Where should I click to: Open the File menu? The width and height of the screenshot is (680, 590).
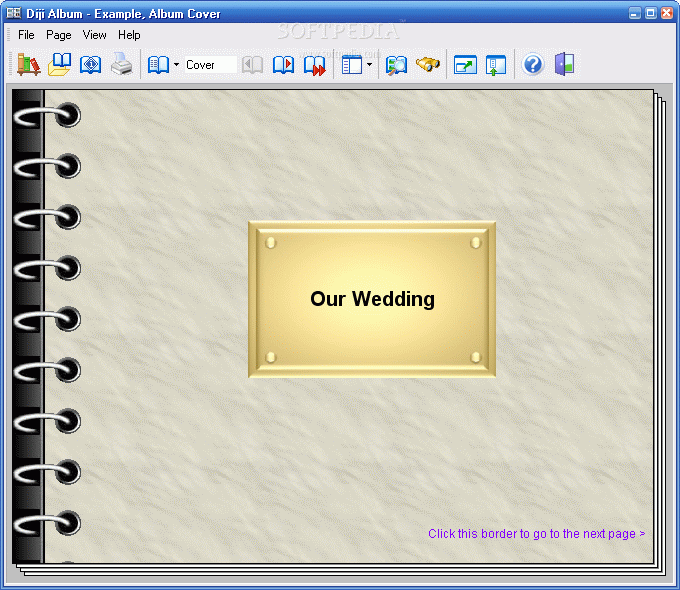click(x=26, y=35)
